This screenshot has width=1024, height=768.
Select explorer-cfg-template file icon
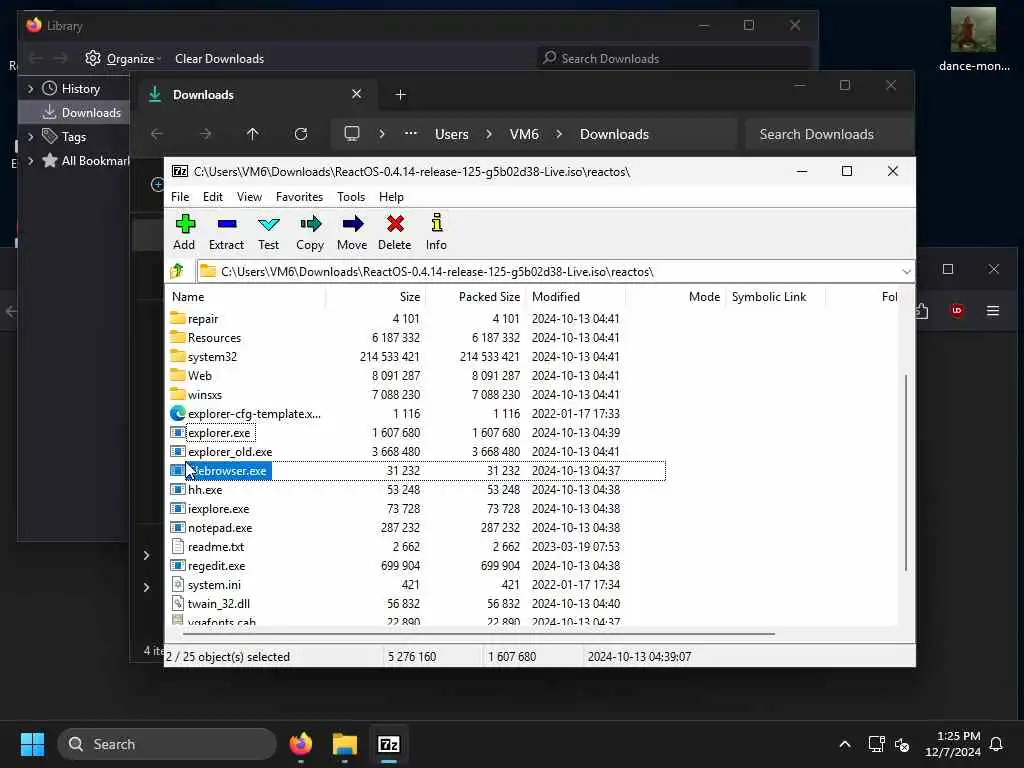click(x=178, y=413)
